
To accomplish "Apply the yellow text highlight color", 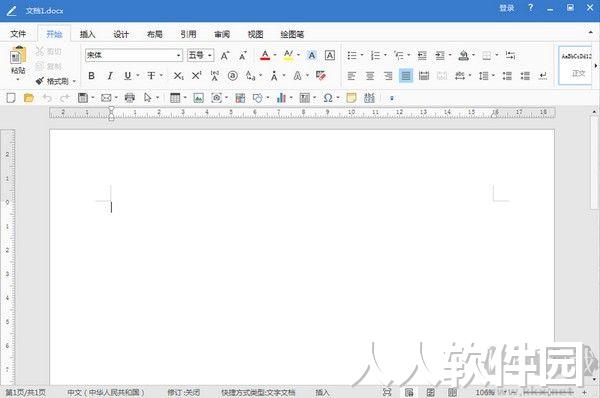I will click(x=289, y=56).
